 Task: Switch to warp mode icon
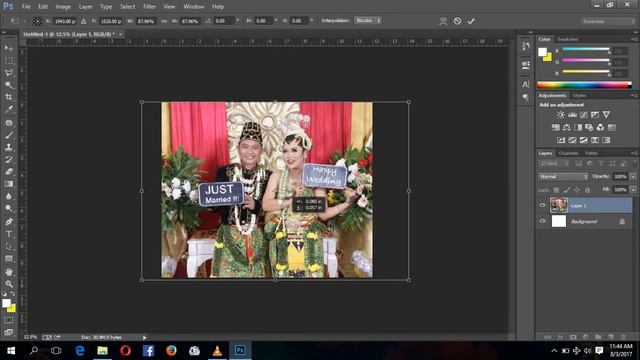tap(443, 21)
